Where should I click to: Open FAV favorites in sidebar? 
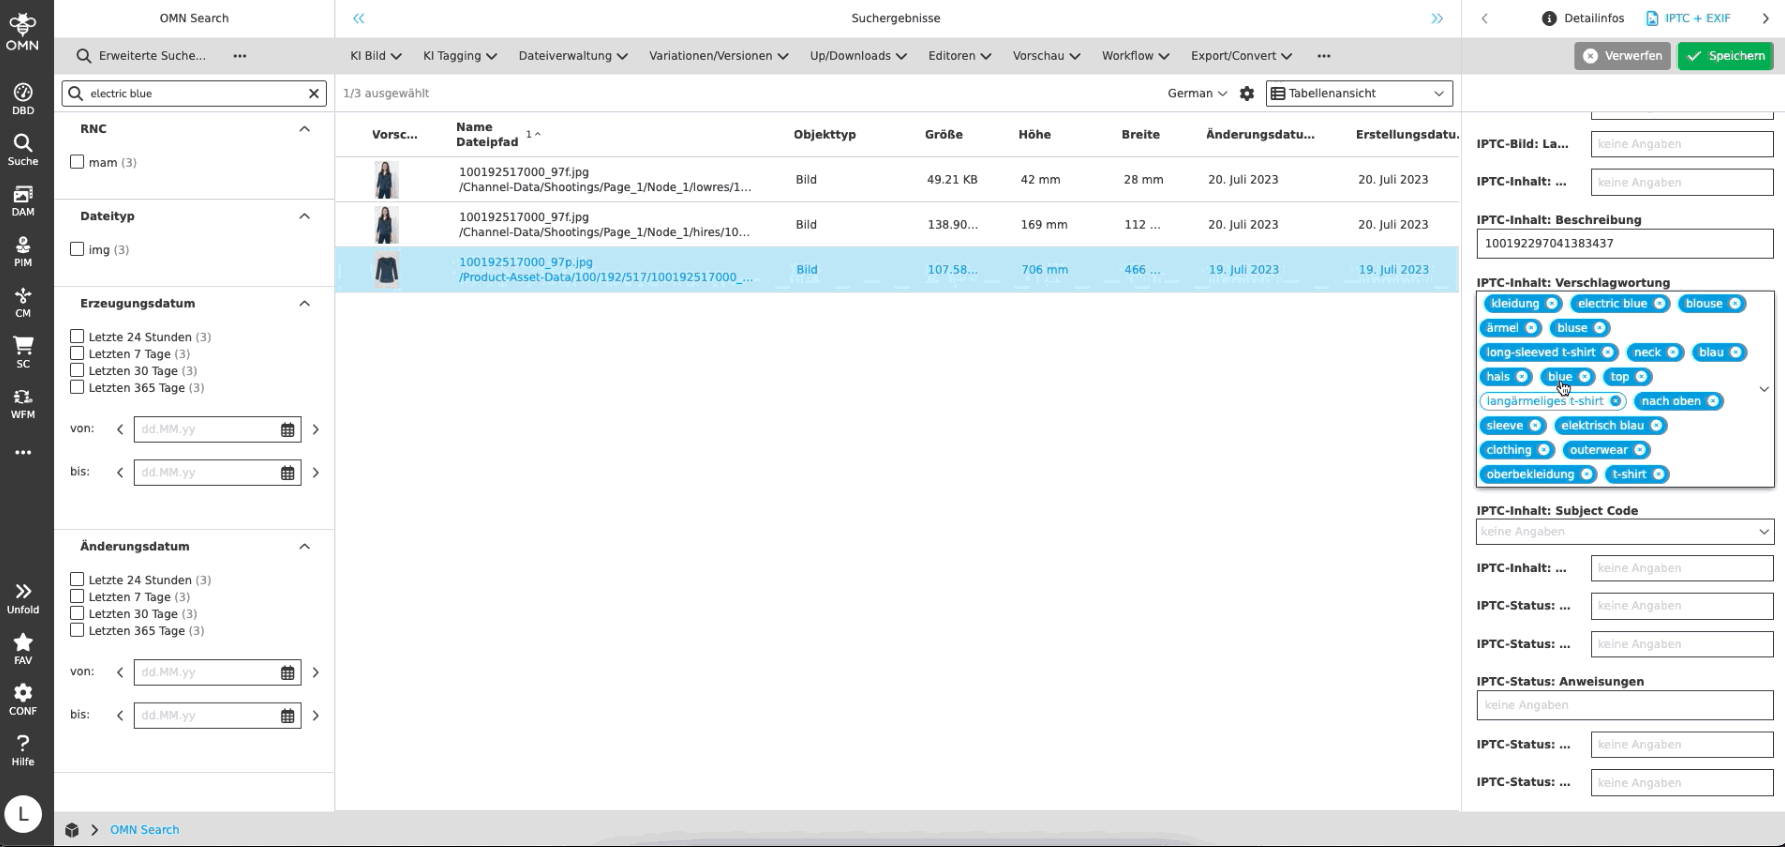[23, 648]
